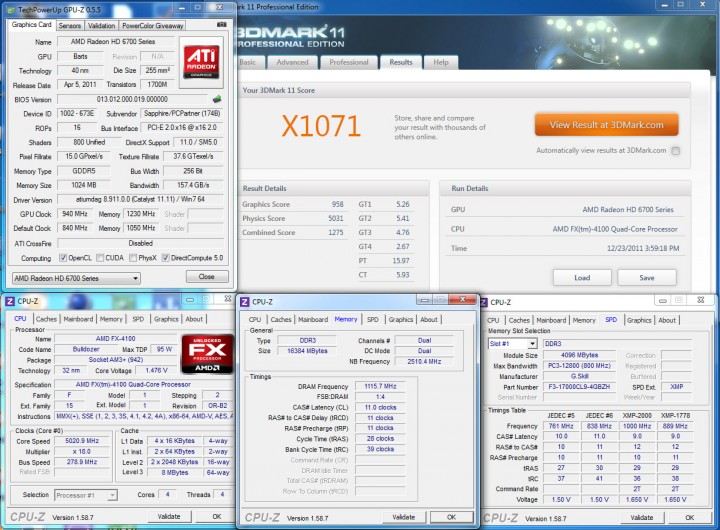Open the Professional tab in 3DMark 11
The image size is (720, 530).
pos(349,62)
